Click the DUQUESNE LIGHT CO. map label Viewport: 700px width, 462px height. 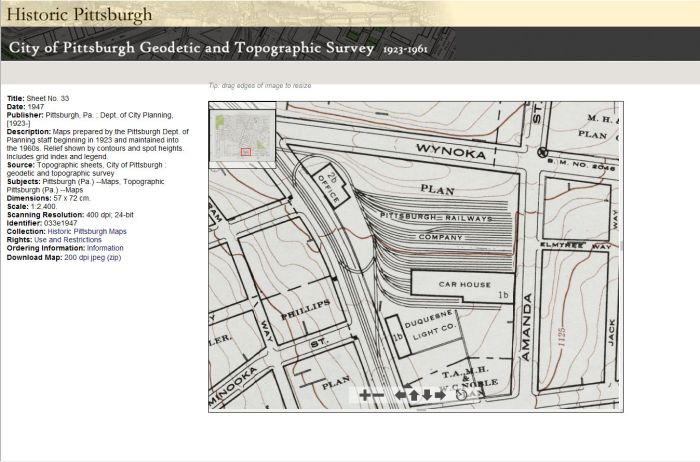pyautogui.click(x=430, y=325)
